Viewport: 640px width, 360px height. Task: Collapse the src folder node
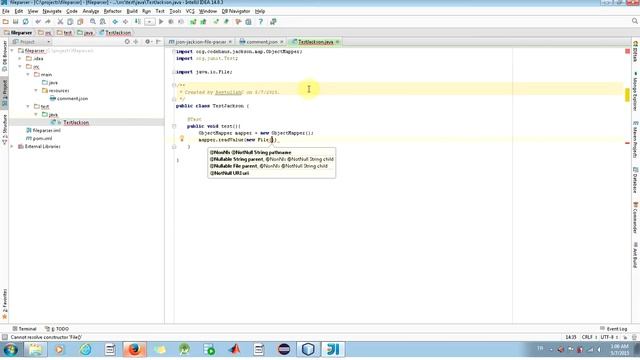point(20,67)
